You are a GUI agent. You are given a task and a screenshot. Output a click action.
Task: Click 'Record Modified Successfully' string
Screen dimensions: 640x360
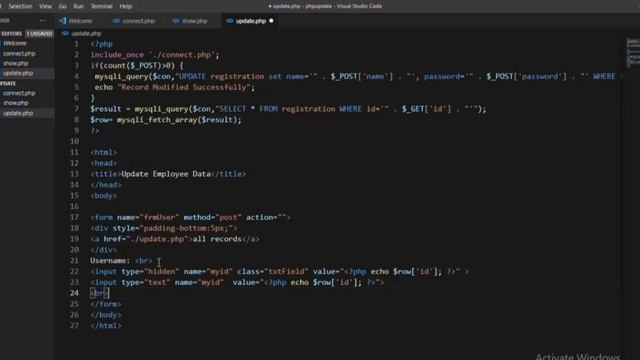184,87
